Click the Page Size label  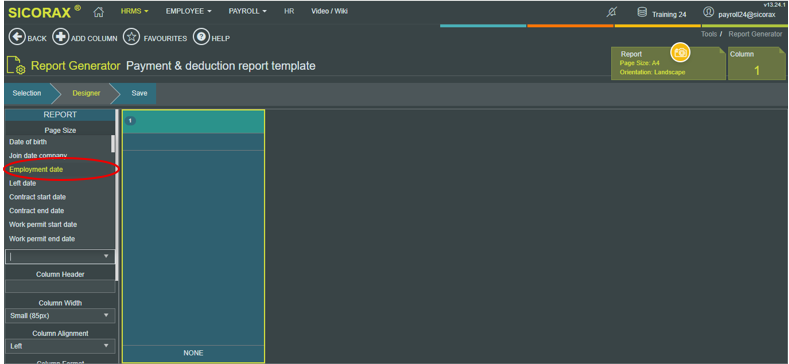pyautogui.click(x=60, y=130)
